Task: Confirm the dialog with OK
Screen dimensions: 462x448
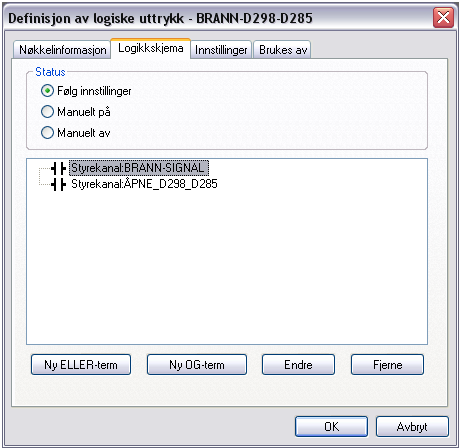Action: click(x=331, y=426)
